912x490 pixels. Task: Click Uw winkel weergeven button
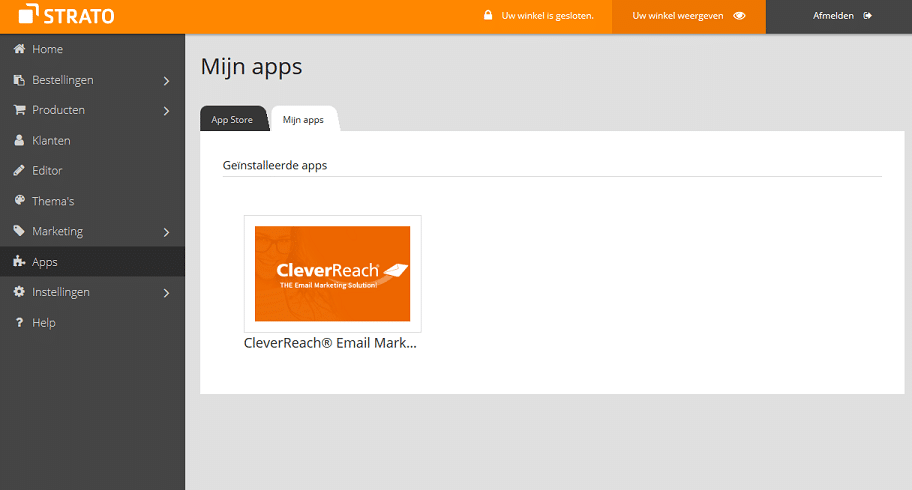click(x=689, y=16)
